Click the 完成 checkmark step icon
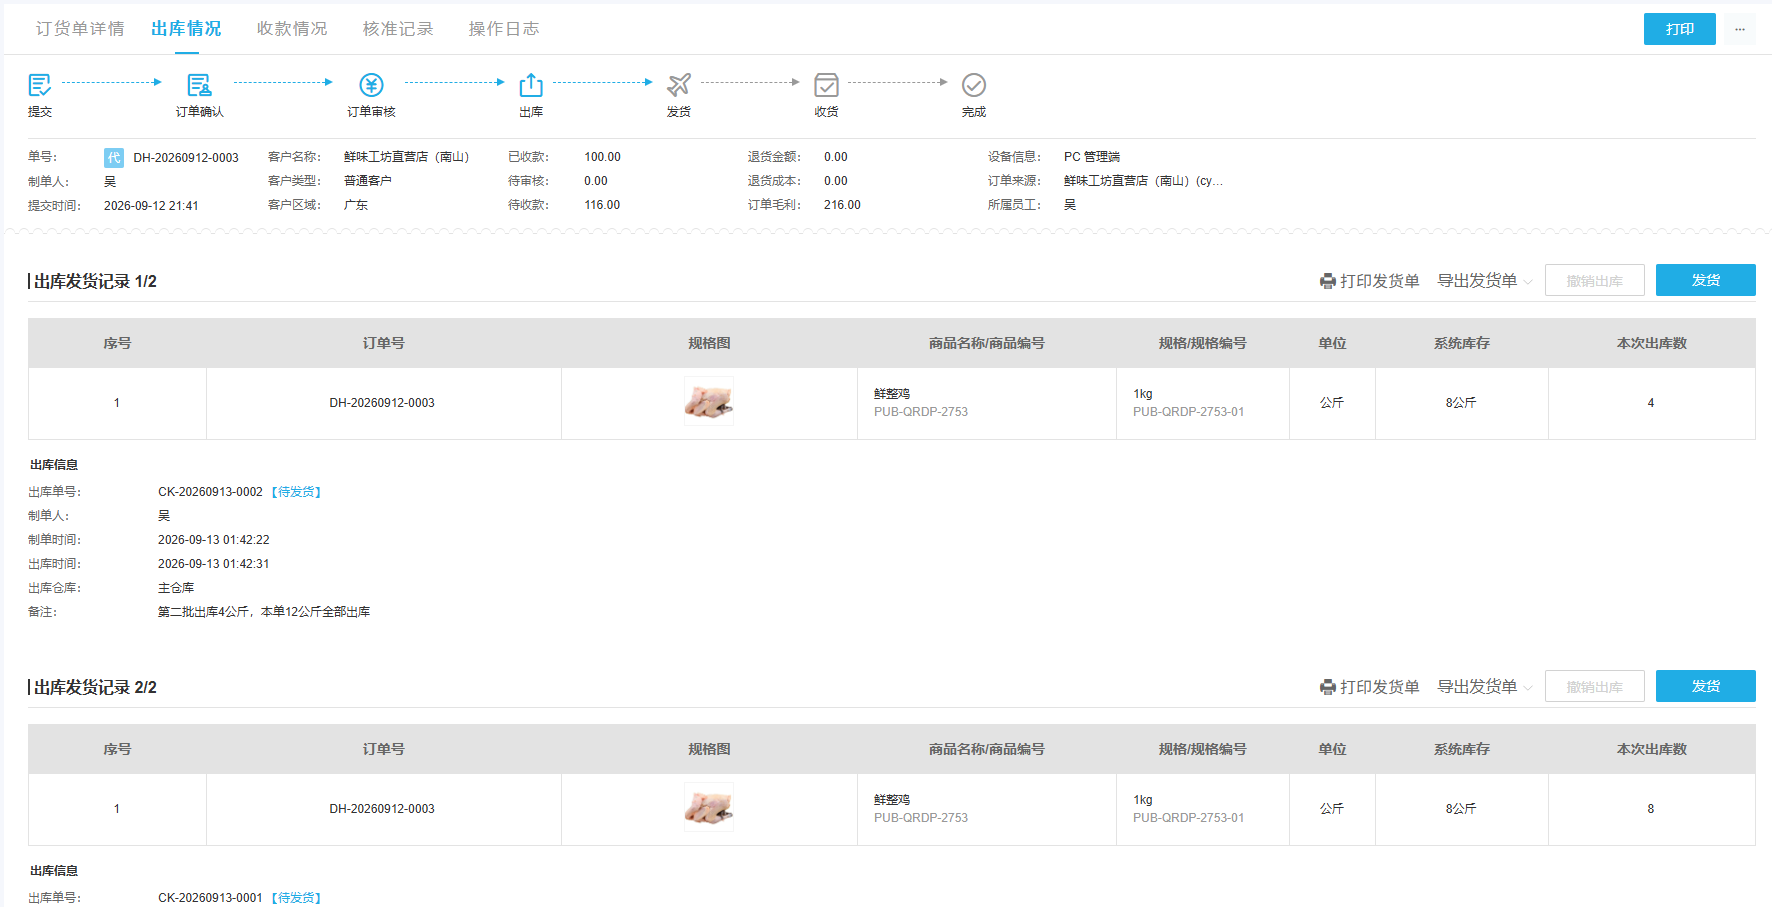Viewport: 1772px width, 907px height. [x=974, y=85]
